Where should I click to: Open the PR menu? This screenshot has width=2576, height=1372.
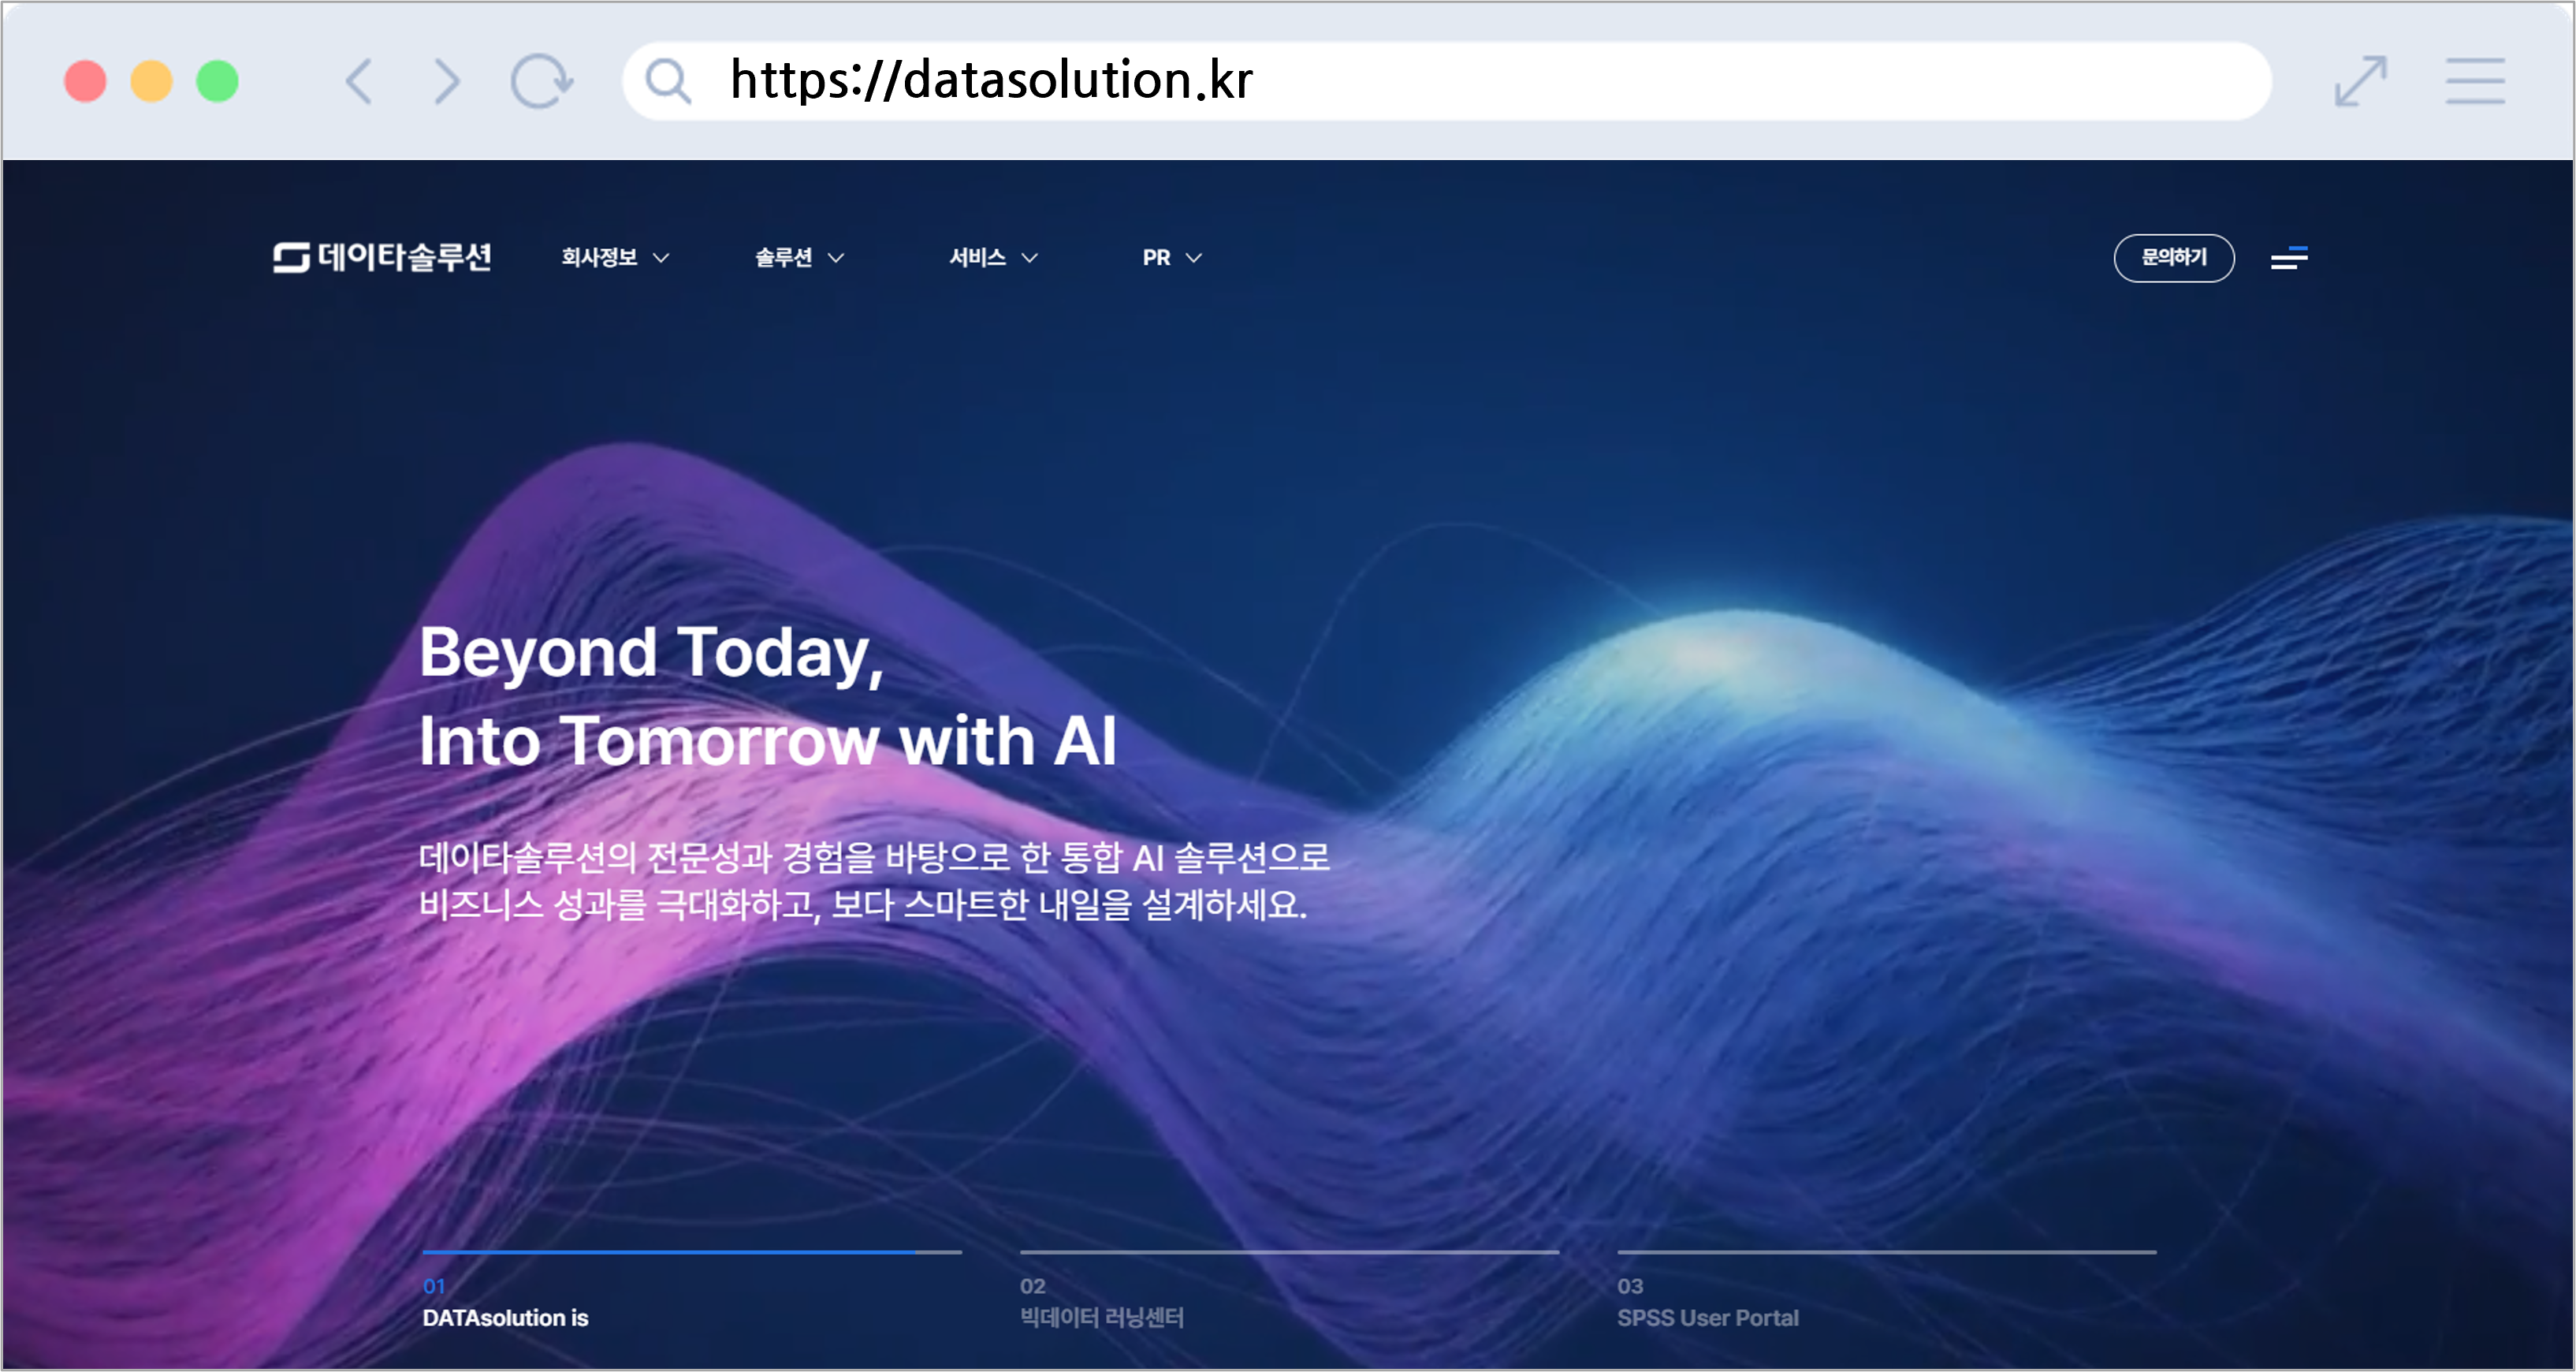pyautogui.click(x=1156, y=257)
